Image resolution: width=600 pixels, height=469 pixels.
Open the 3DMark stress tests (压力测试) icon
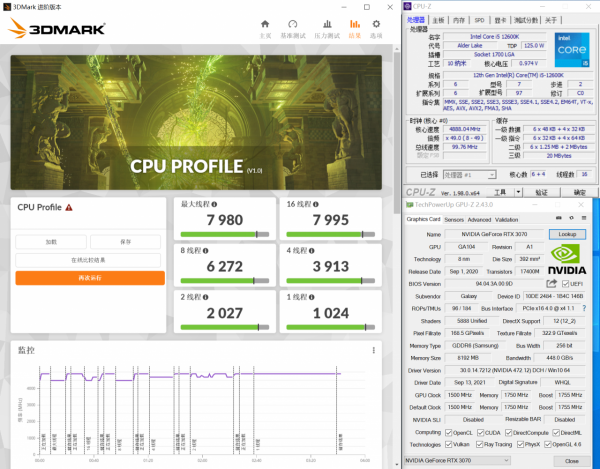click(x=327, y=24)
